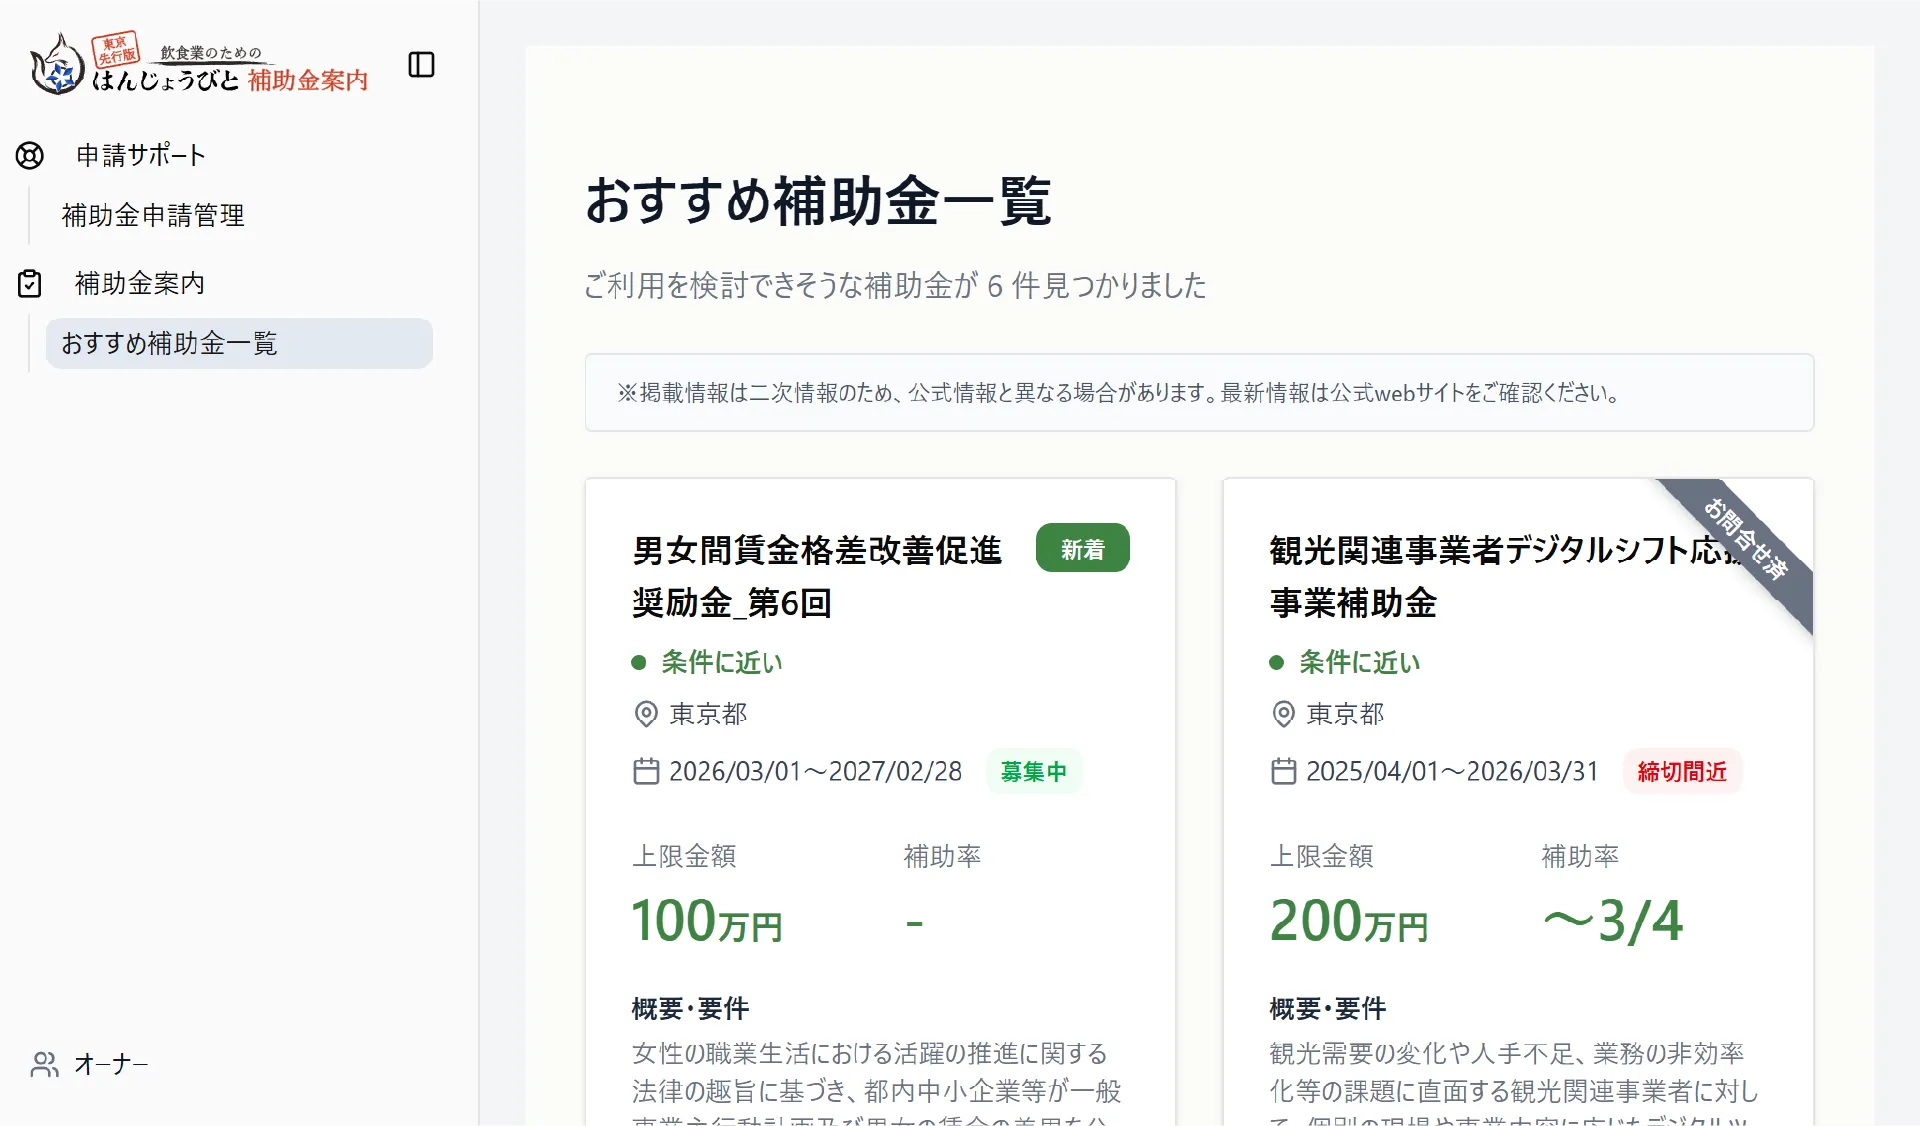The width and height of the screenshot is (1920, 1126).
Task: Click the location pin on the 観光関連 card
Action: tap(1283, 713)
